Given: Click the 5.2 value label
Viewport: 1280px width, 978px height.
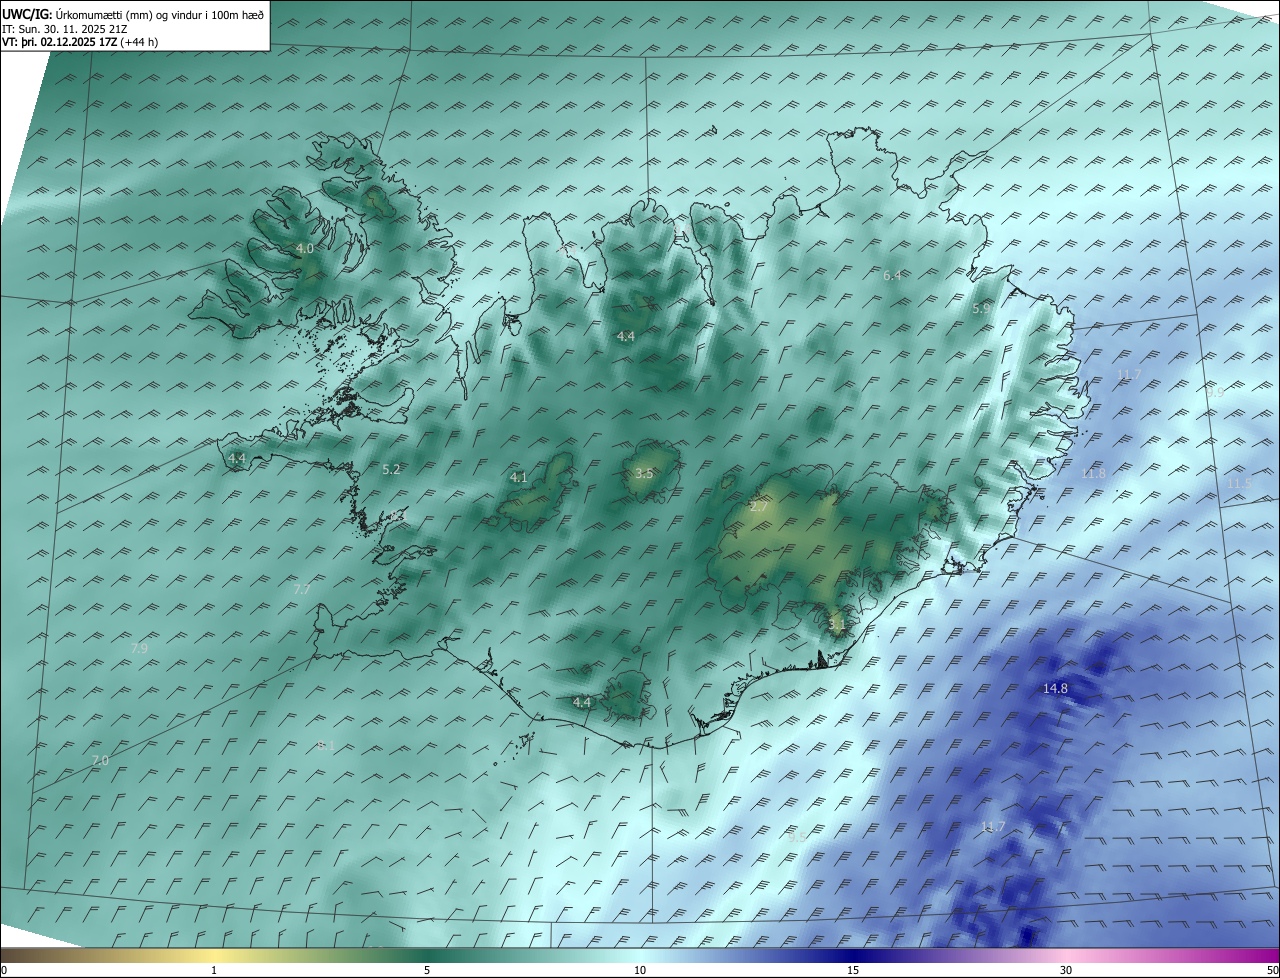Looking at the screenshot, I should 391,469.
